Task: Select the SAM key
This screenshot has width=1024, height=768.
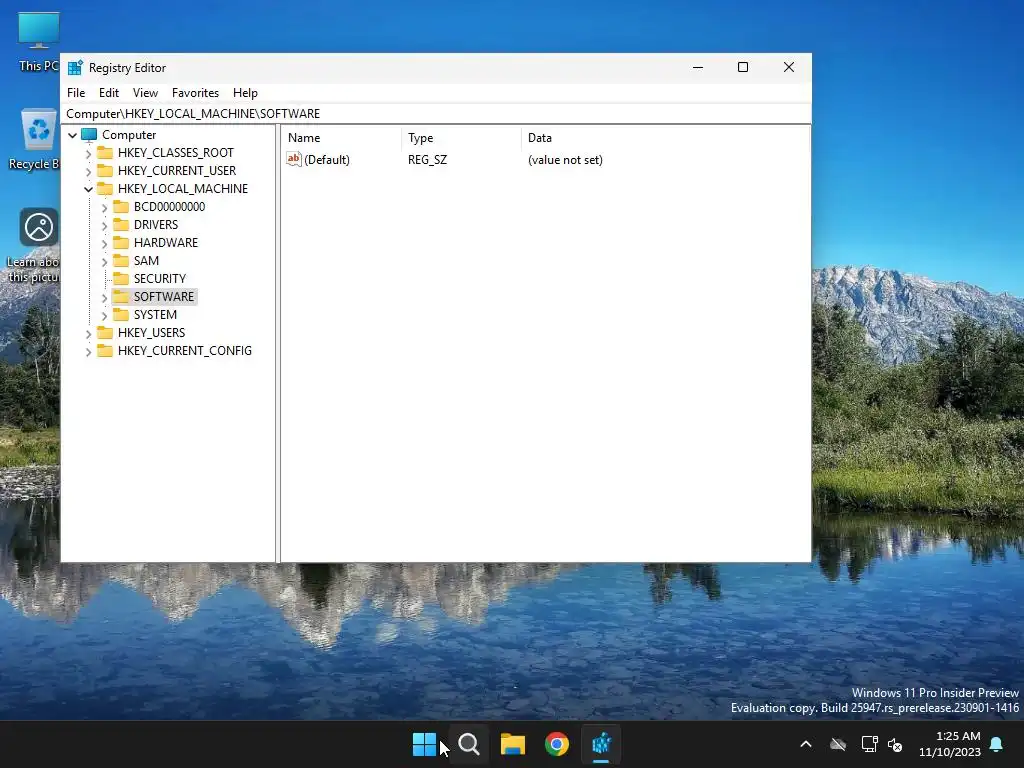Action: pos(146,261)
